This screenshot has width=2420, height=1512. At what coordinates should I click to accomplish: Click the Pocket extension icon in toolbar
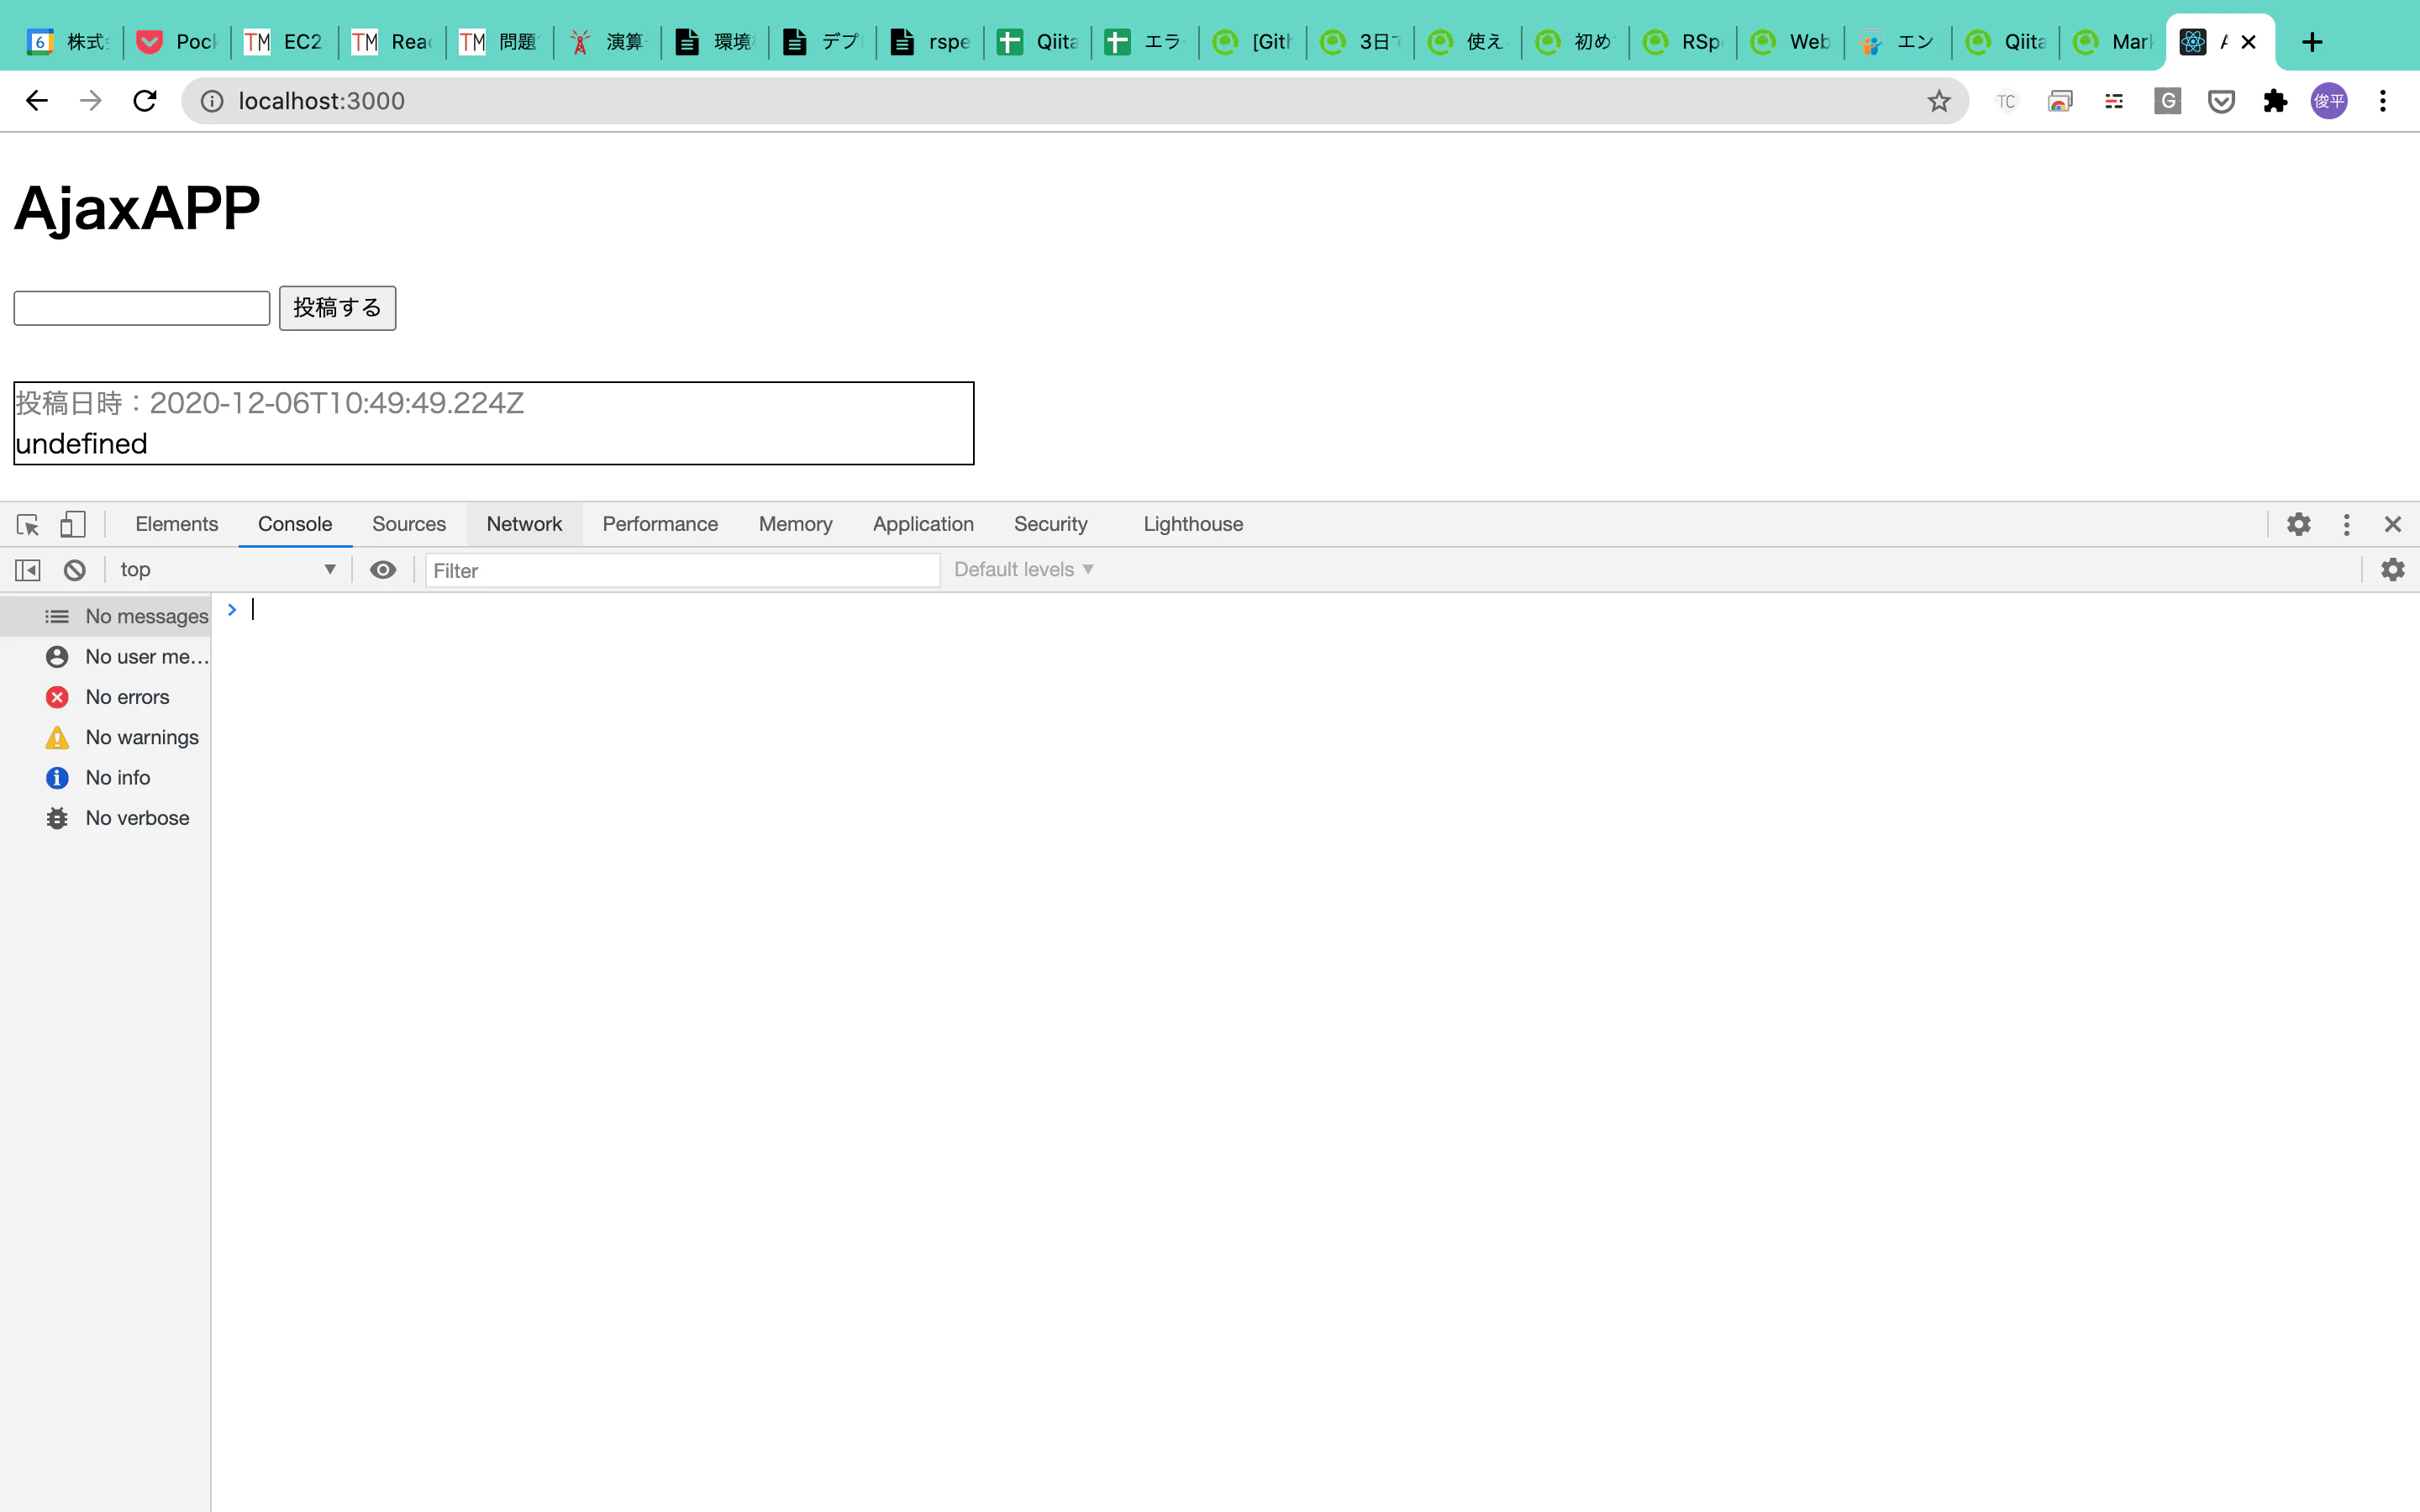(x=2221, y=101)
